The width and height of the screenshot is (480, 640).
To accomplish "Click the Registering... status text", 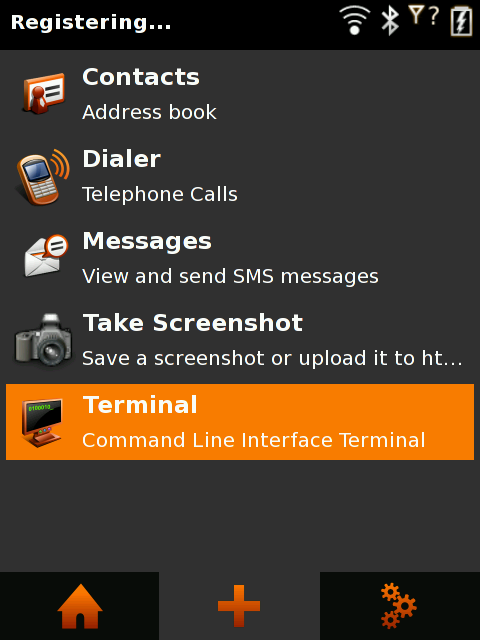I will coord(91,22).
